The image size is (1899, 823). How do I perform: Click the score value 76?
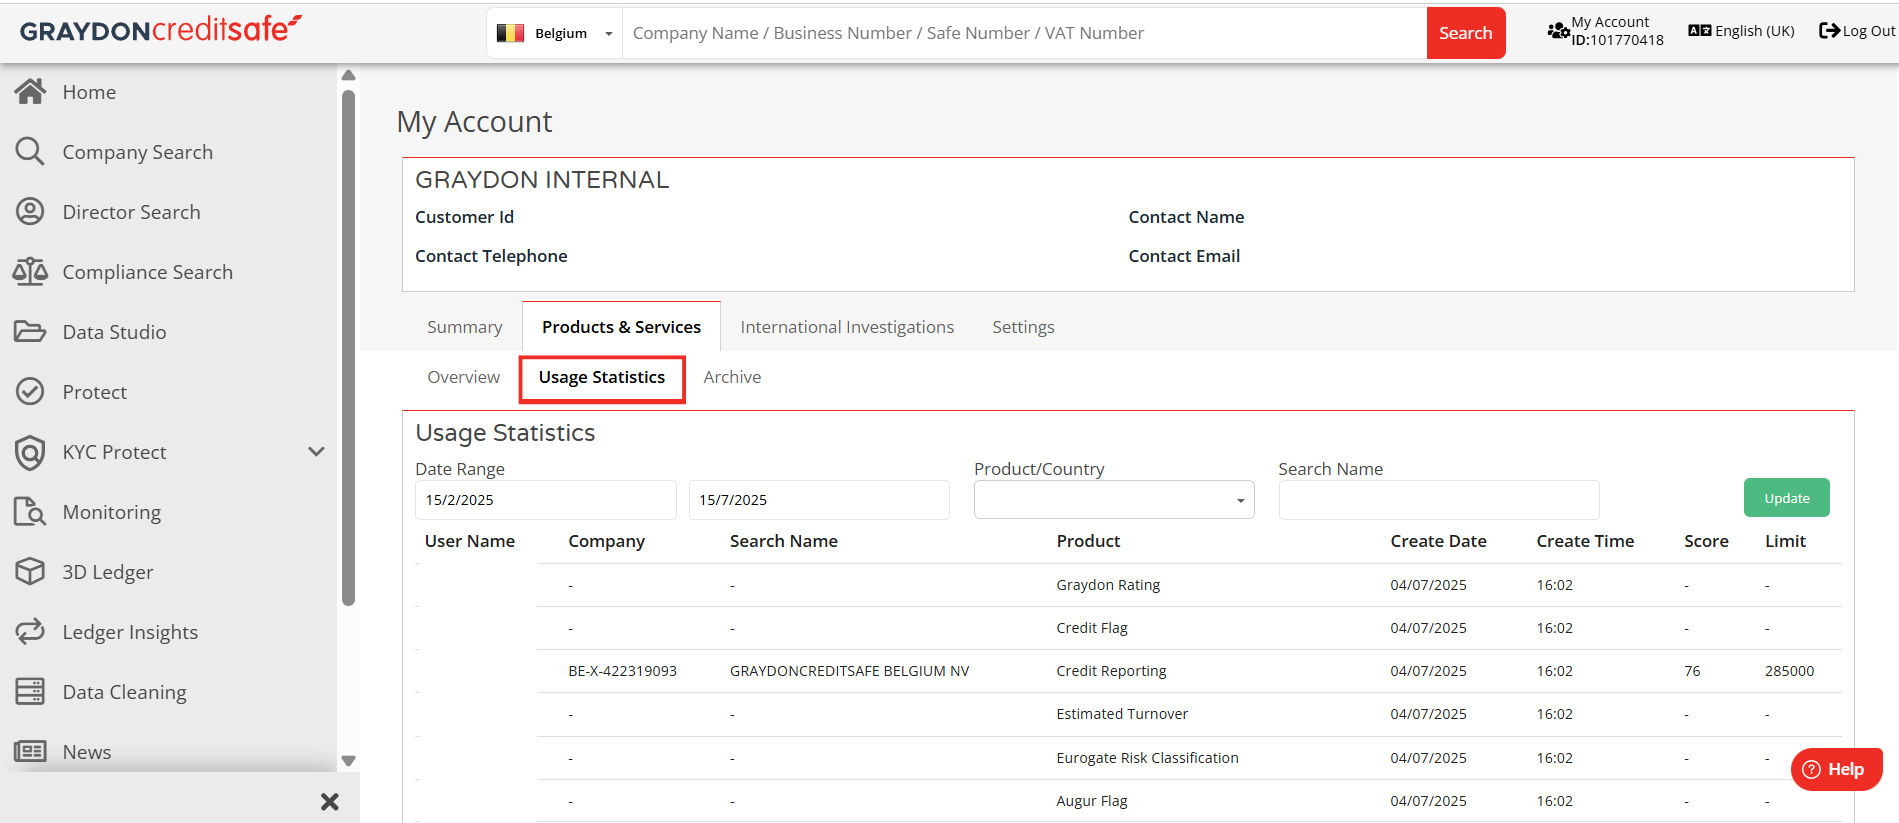click(x=1692, y=671)
